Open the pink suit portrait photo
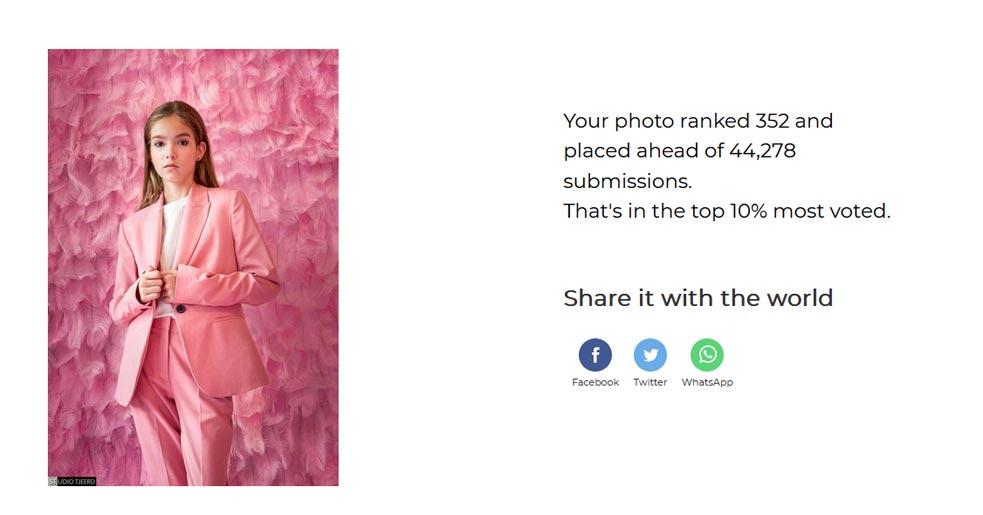Viewport: 983px width, 515px height. coord(193,267)
